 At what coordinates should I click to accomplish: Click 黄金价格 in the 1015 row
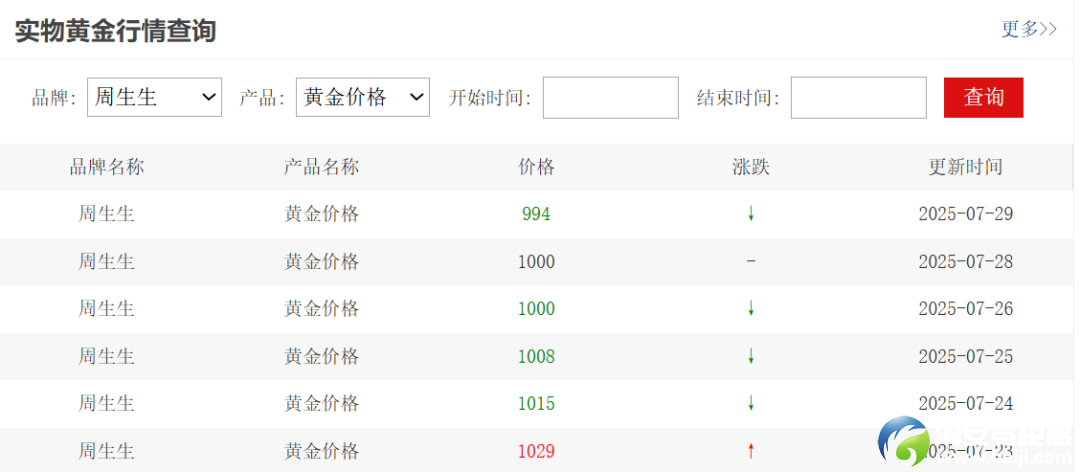(x=322, y=403)
